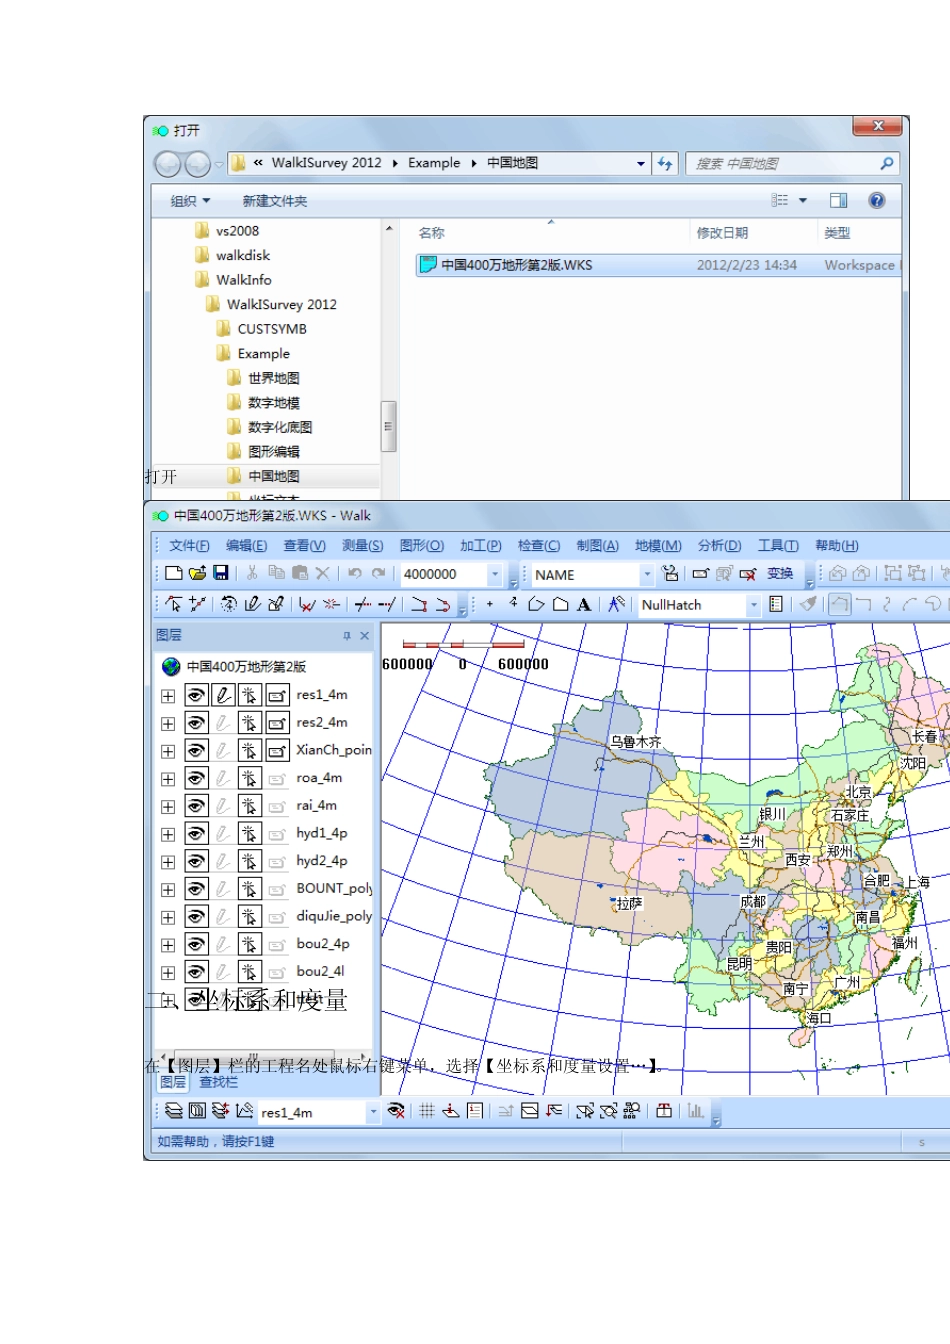Toggle visibility eye of hyd1_4p layer
950x1344 pixels.
(x=197, y=834)
